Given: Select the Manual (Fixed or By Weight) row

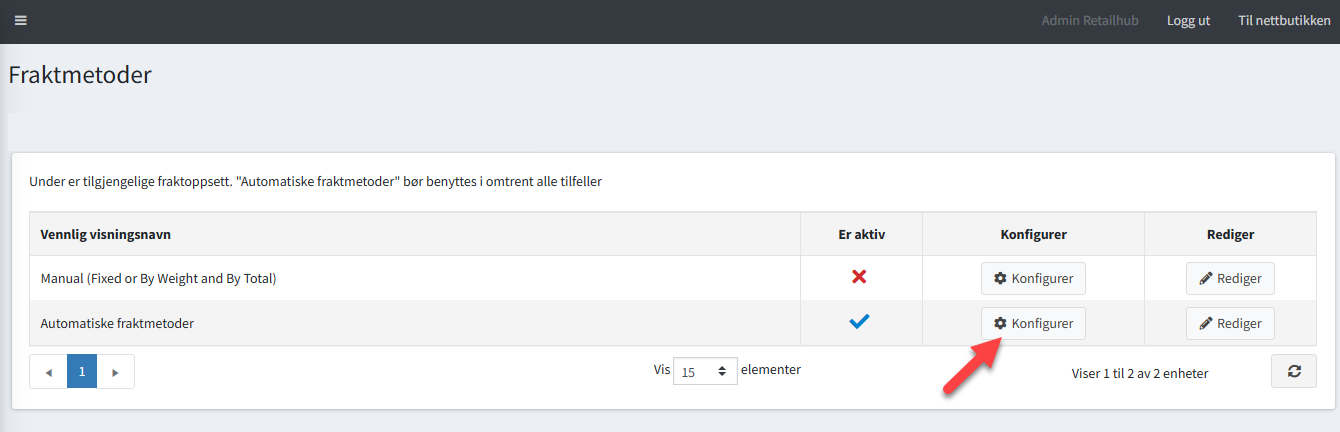Looking at the screenshot, I should pos(158,278).
